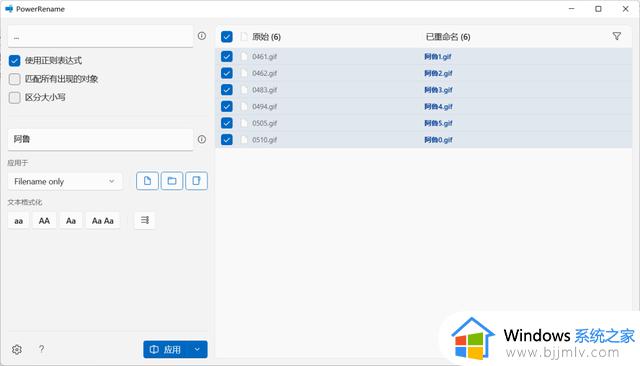Apply title case Aa formatting
This screenshot has width=640, height=366.
(71, 221)
